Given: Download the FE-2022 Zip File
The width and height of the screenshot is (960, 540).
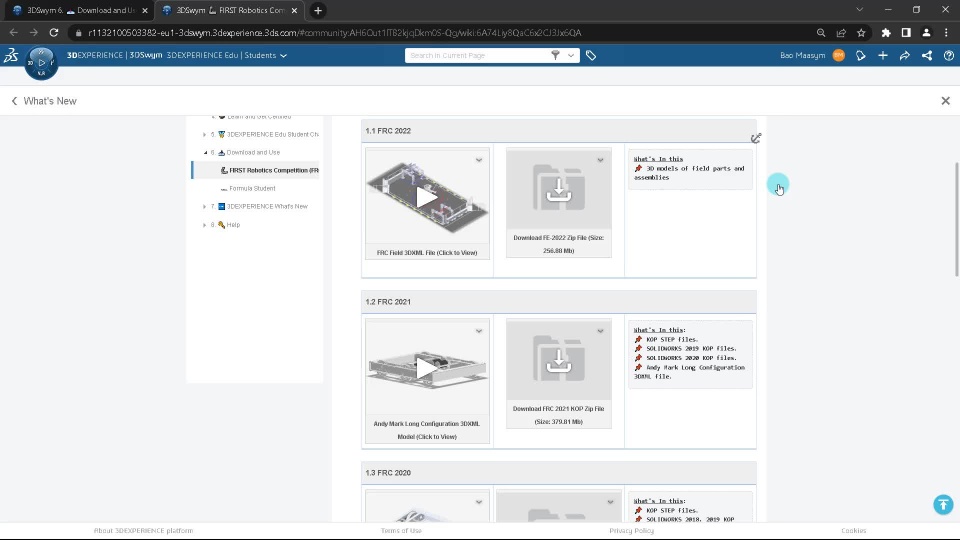Looking at the screenshot, I should [558, 190].
